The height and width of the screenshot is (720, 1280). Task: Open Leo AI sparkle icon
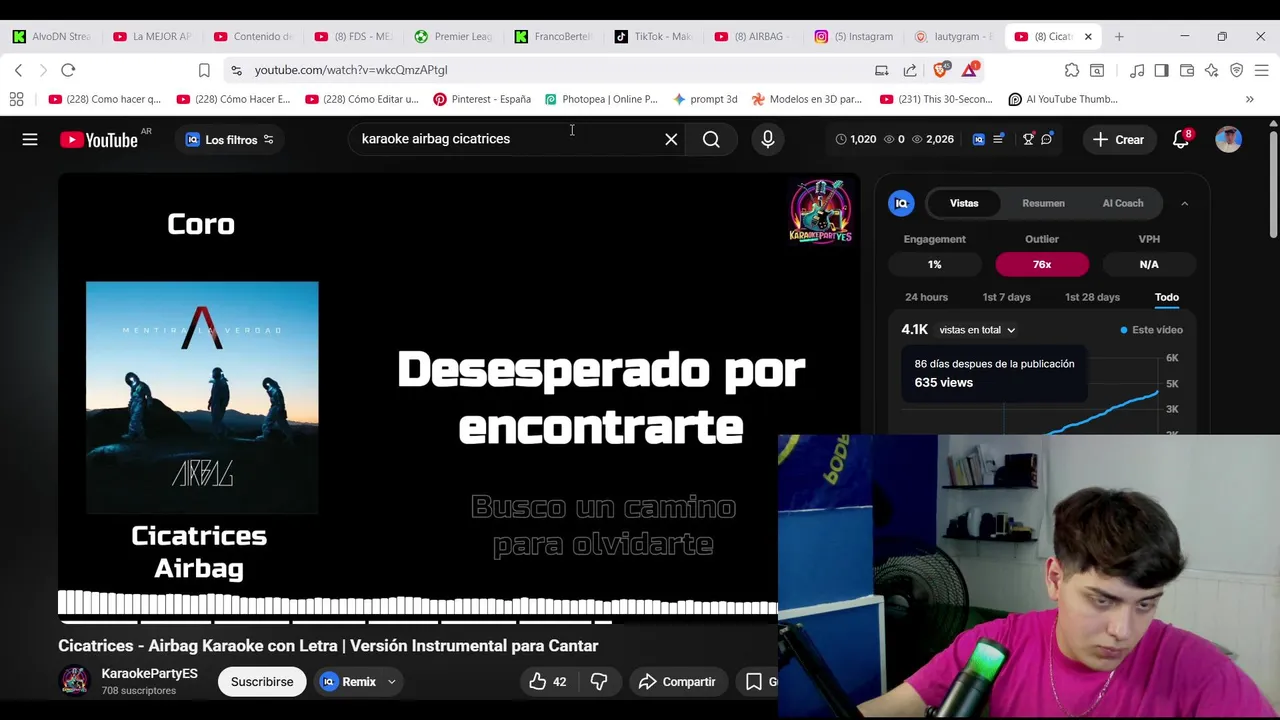coord(1212,70)
